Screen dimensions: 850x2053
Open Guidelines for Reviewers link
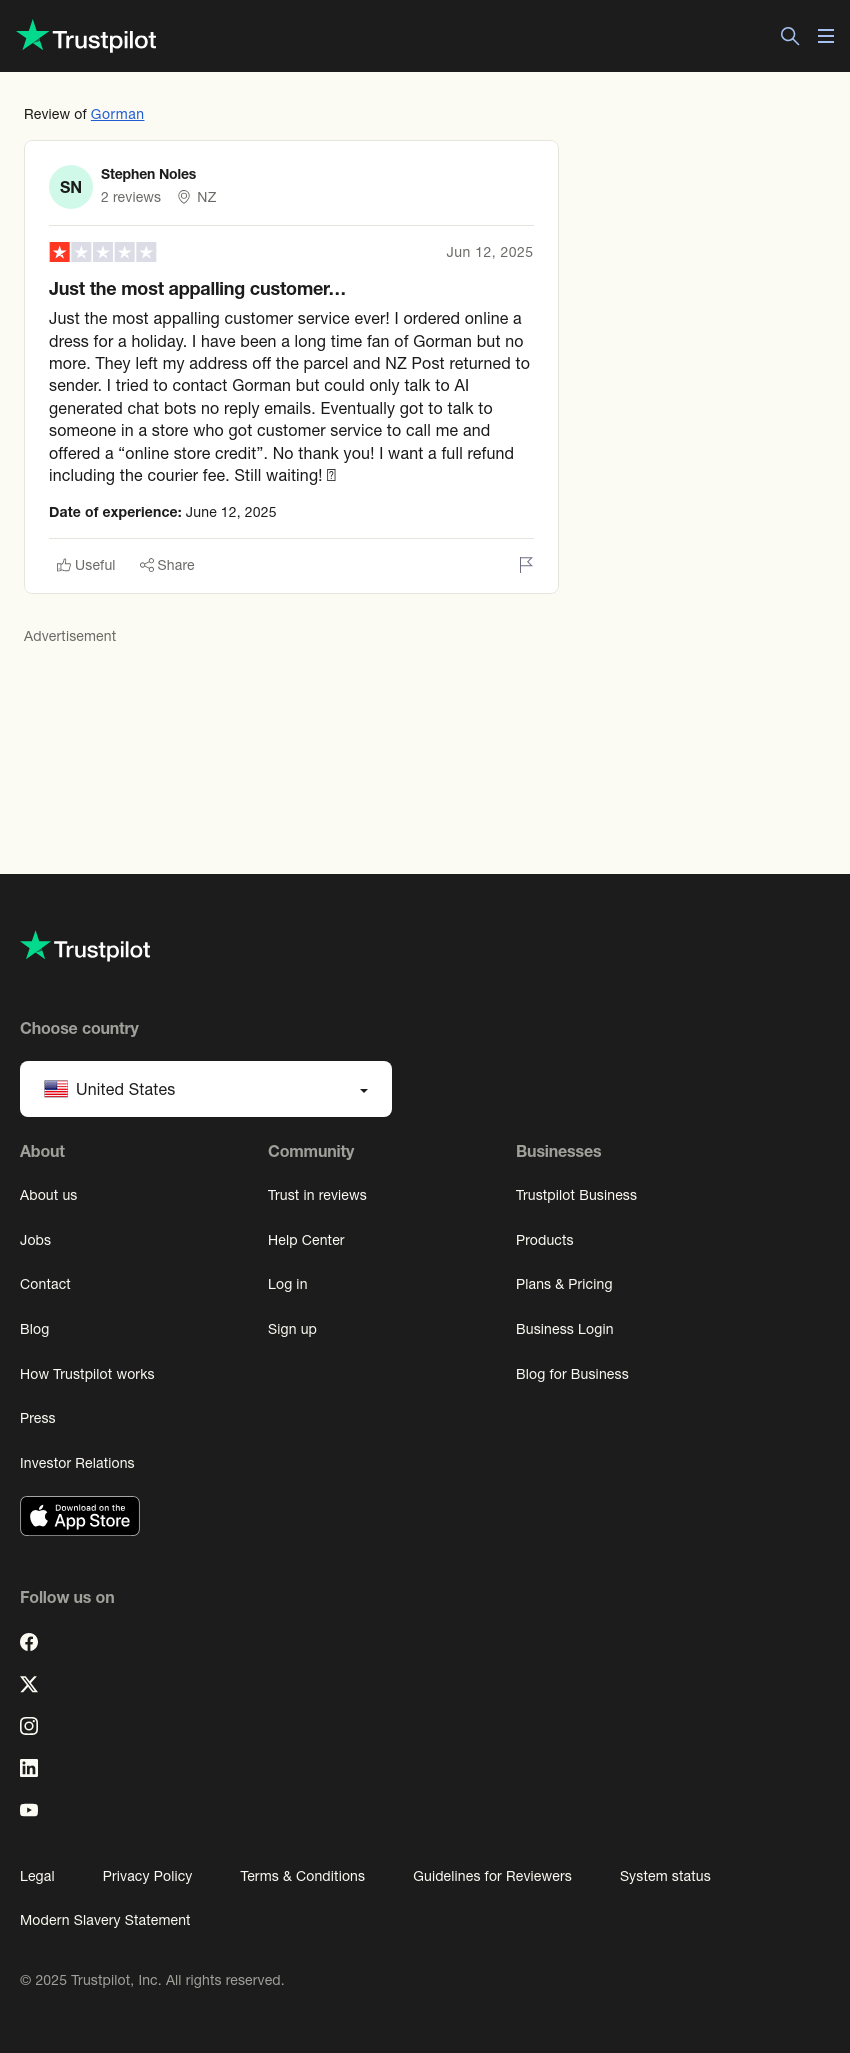coord(492,1876)
